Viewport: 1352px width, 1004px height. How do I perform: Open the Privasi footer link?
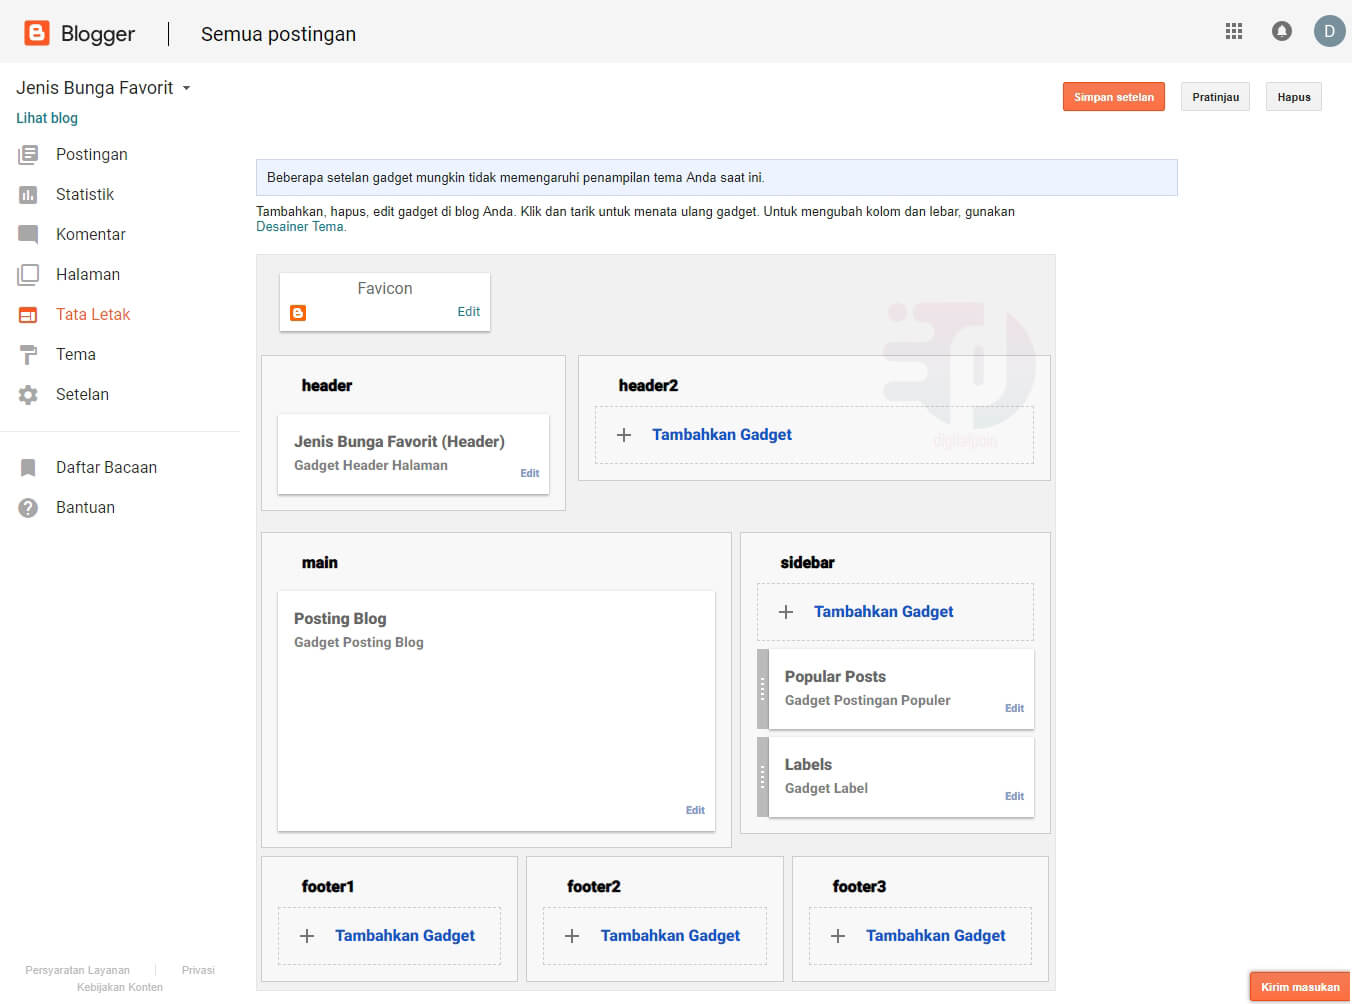coord(198,970)
